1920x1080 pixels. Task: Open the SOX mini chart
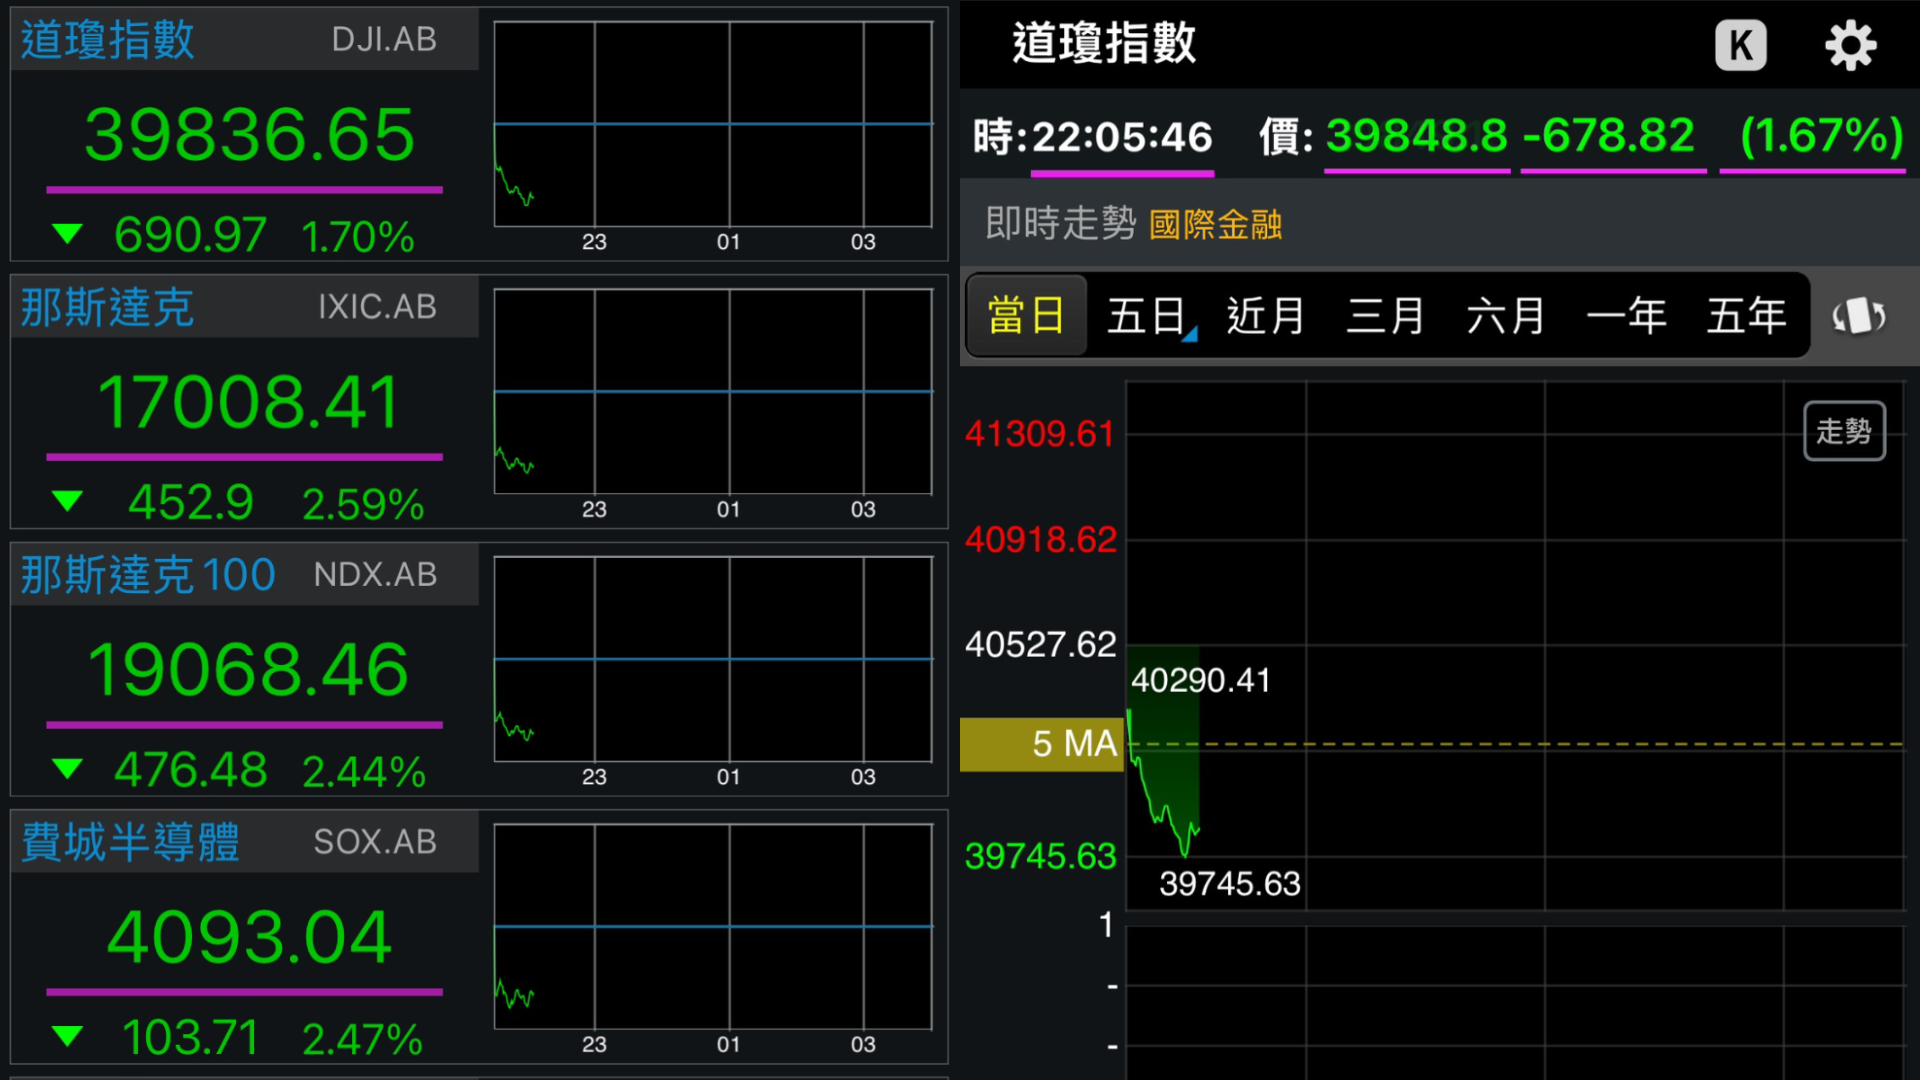click(x=713, y=926)
